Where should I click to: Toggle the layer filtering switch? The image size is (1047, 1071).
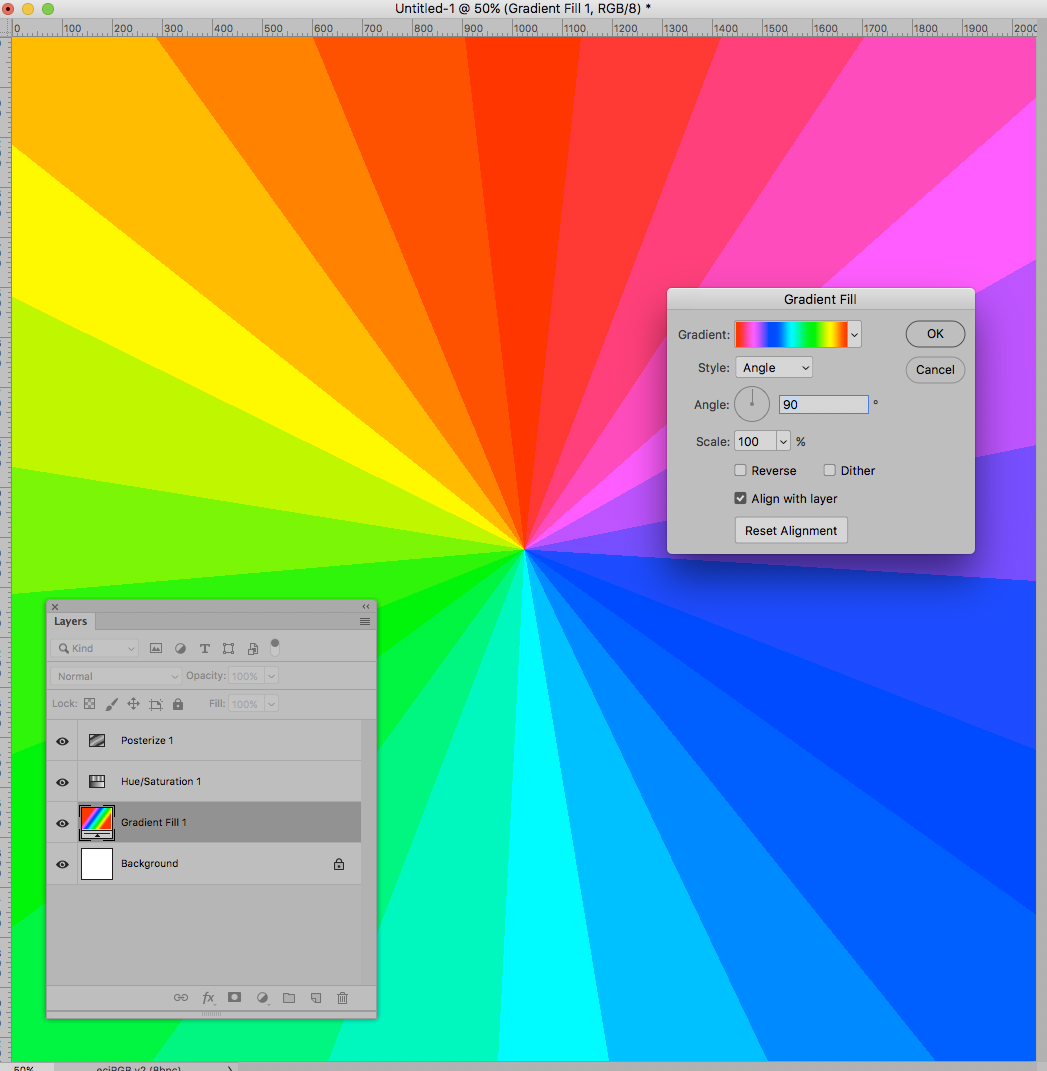[x=275, y=647]
